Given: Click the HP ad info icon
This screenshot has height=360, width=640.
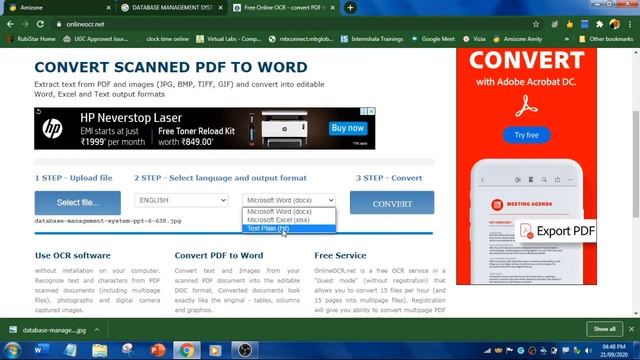Looking at the screenshot, I should tap(363, 111).
